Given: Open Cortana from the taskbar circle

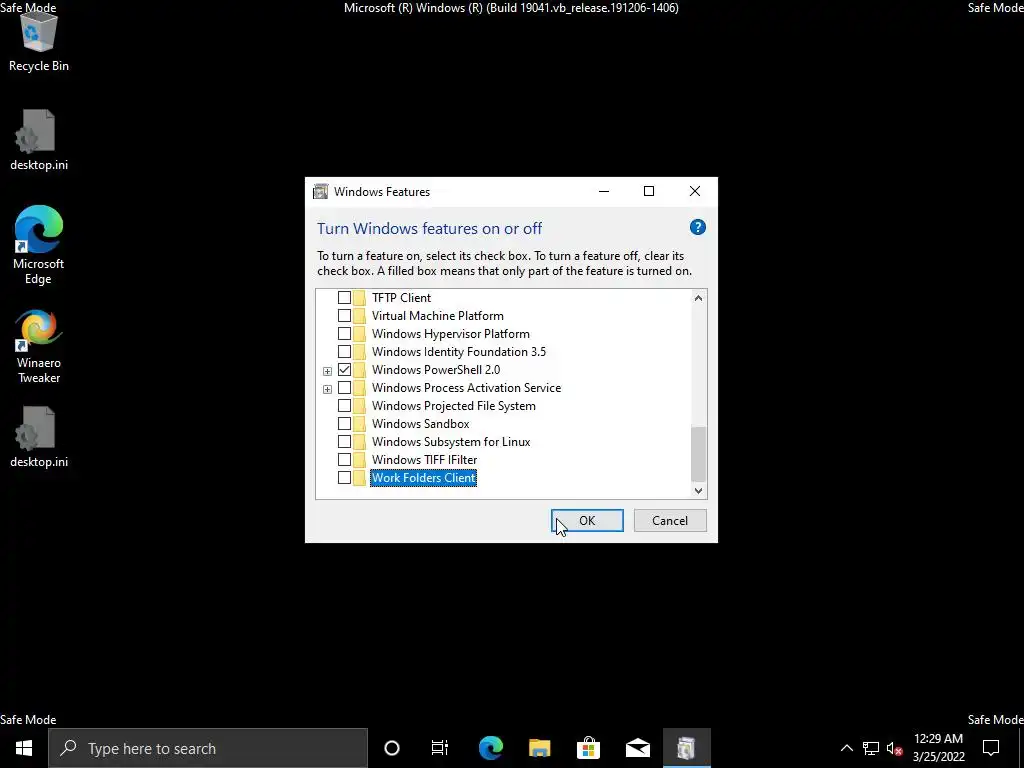Looking at the screenshot, I should point(392,748).
